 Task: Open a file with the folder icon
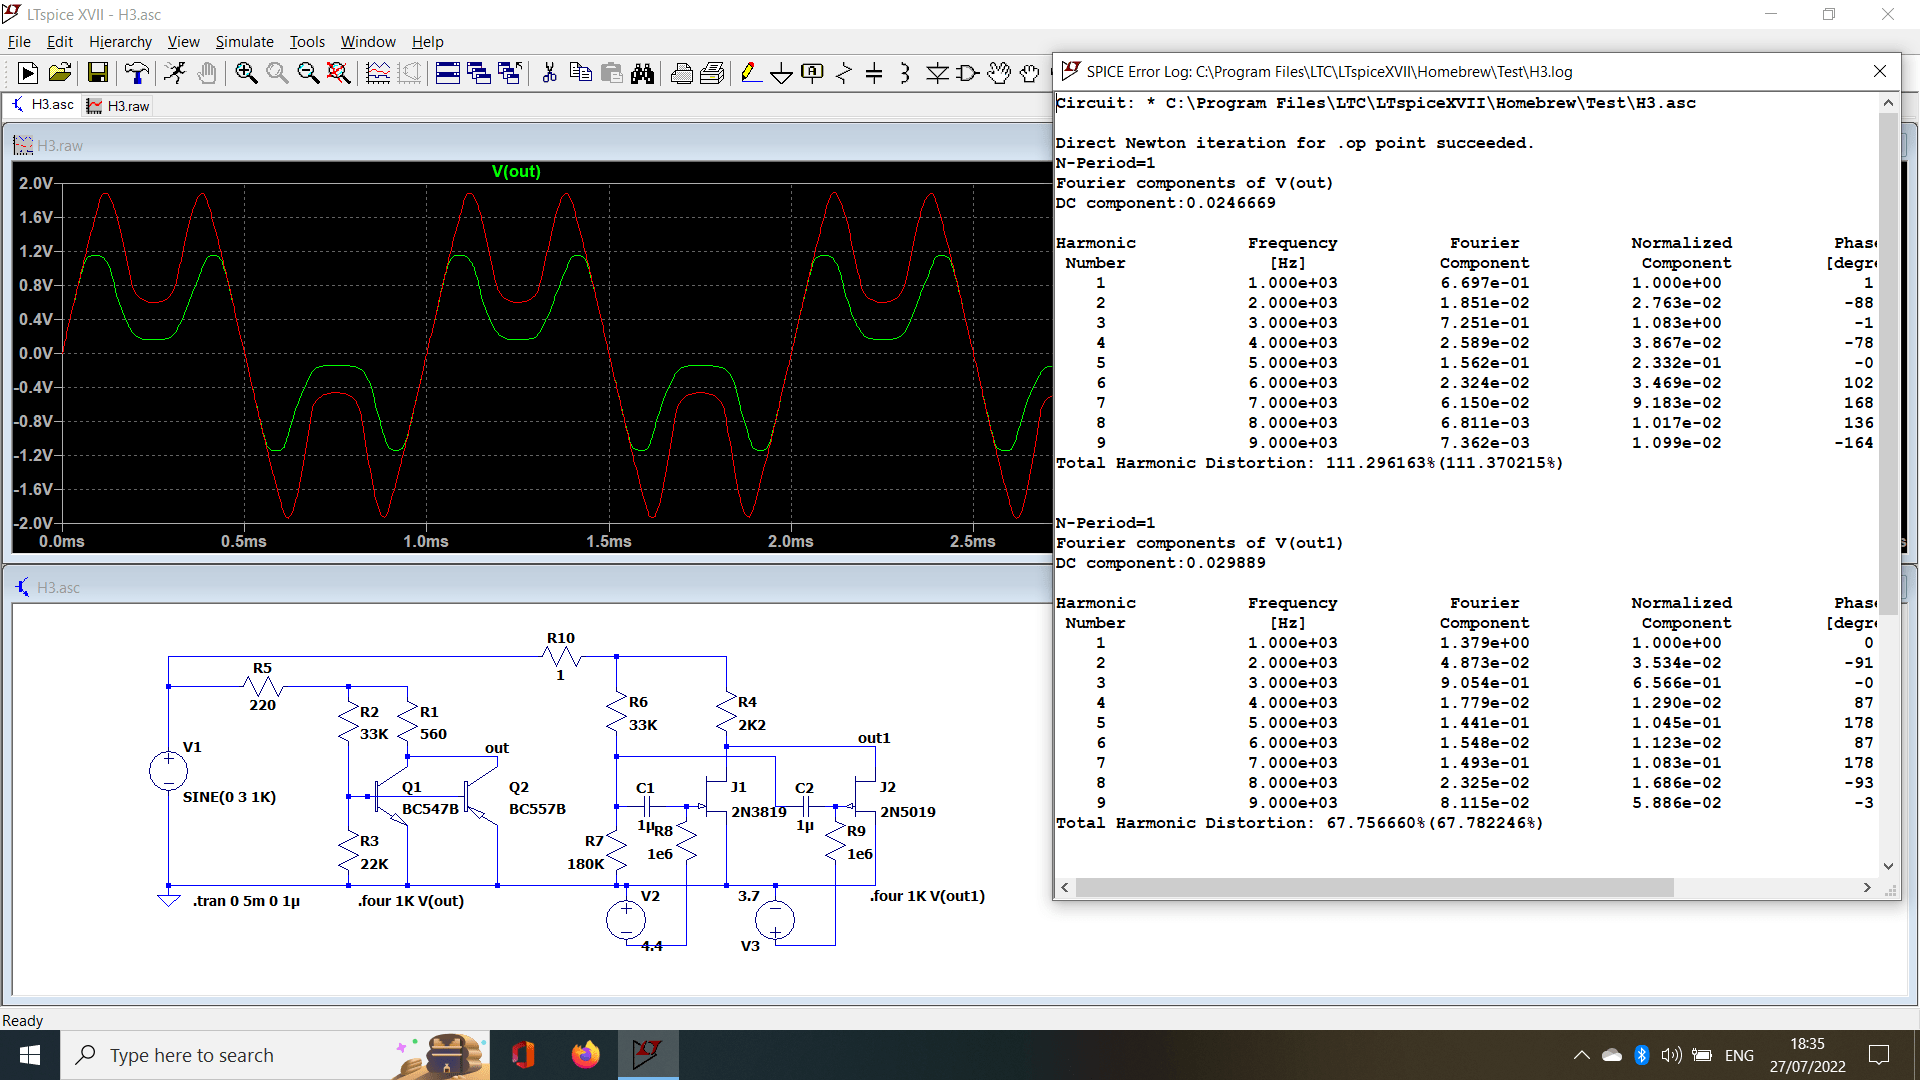[x=60, y=72]
